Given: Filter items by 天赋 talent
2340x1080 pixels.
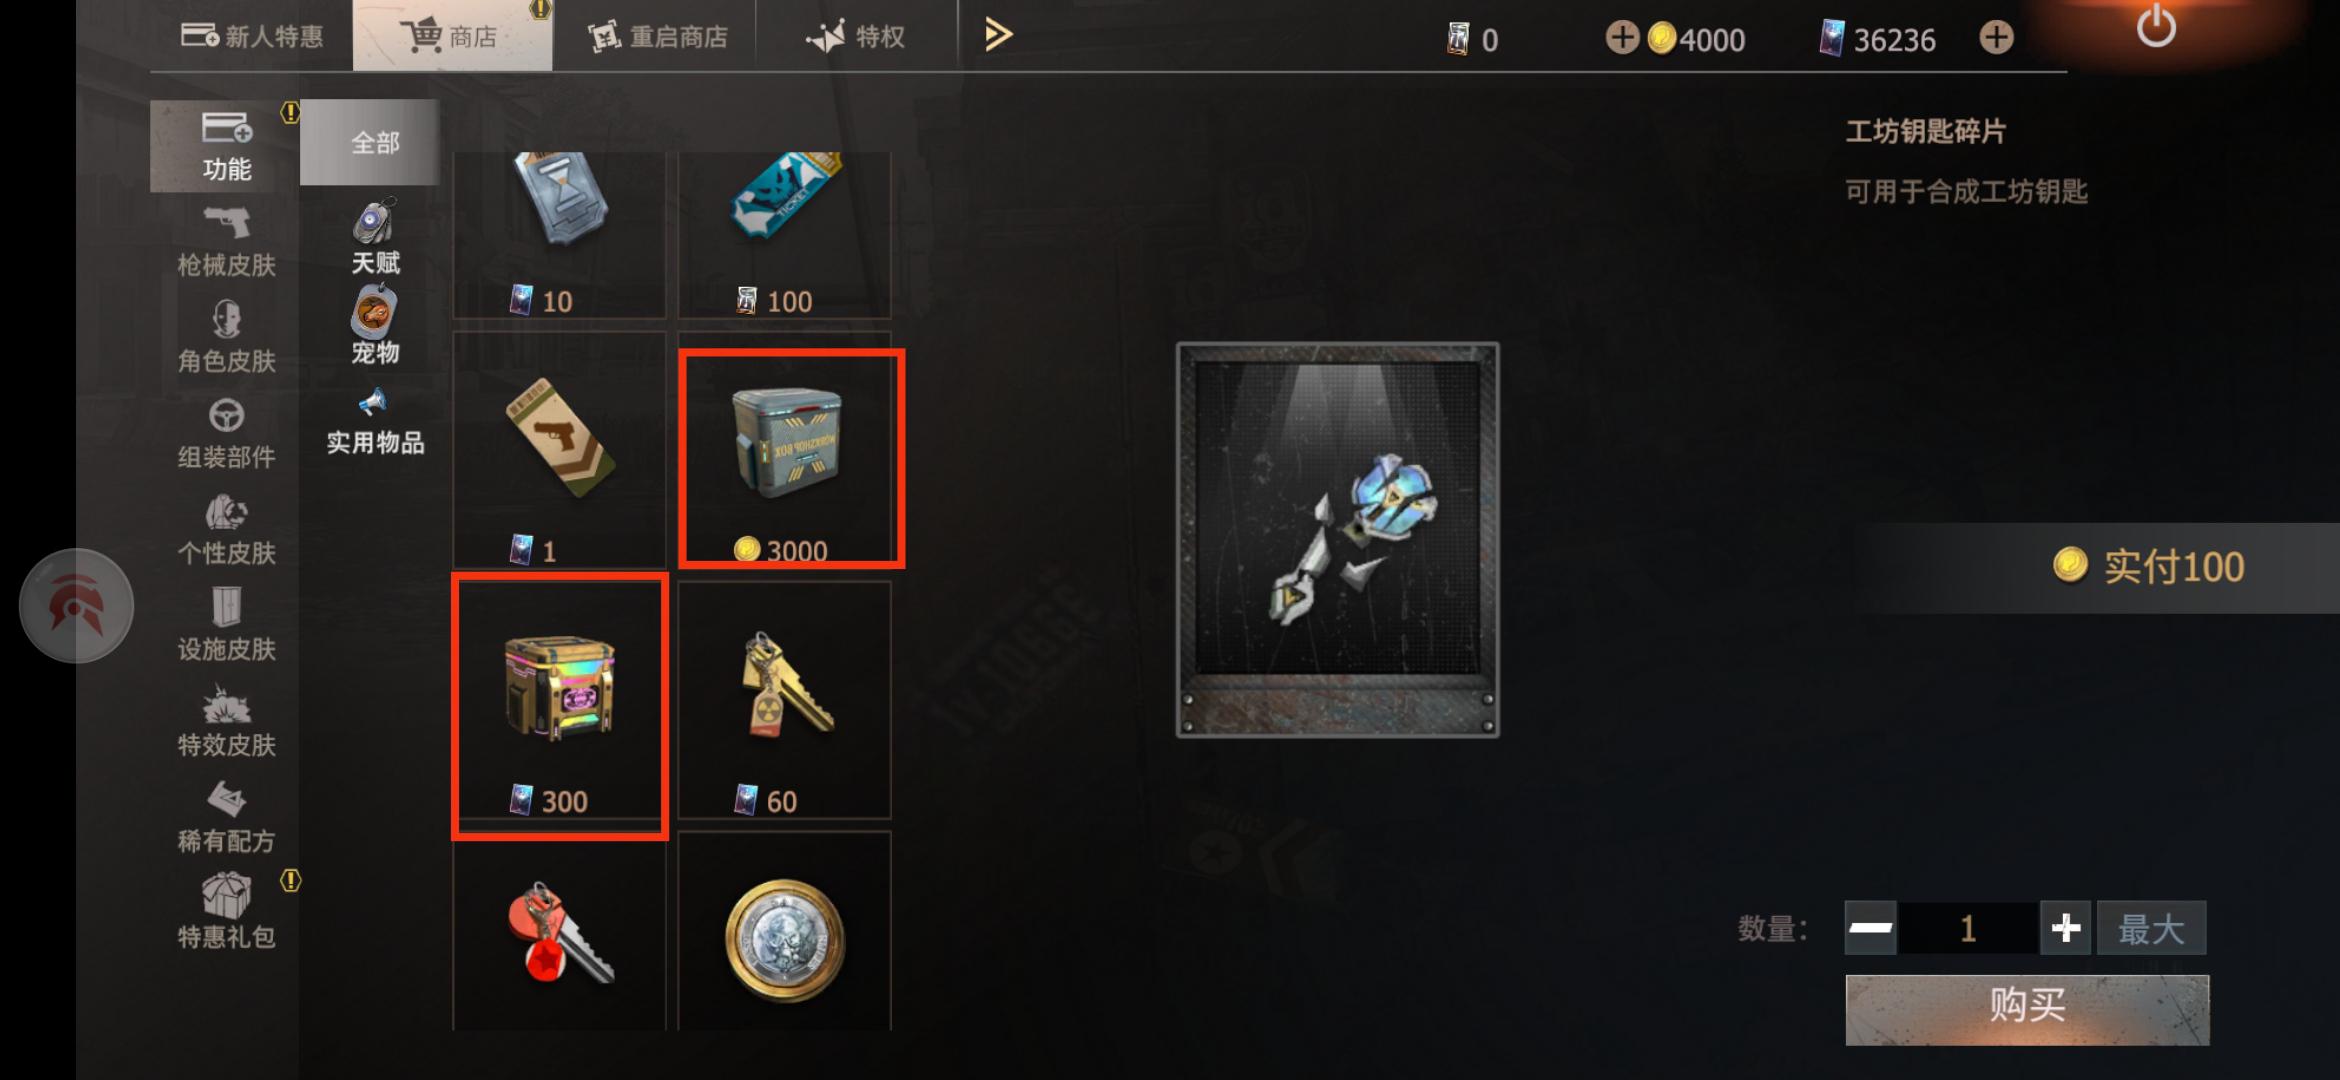Looking at the screenshot, I should [x=375, y=236].
